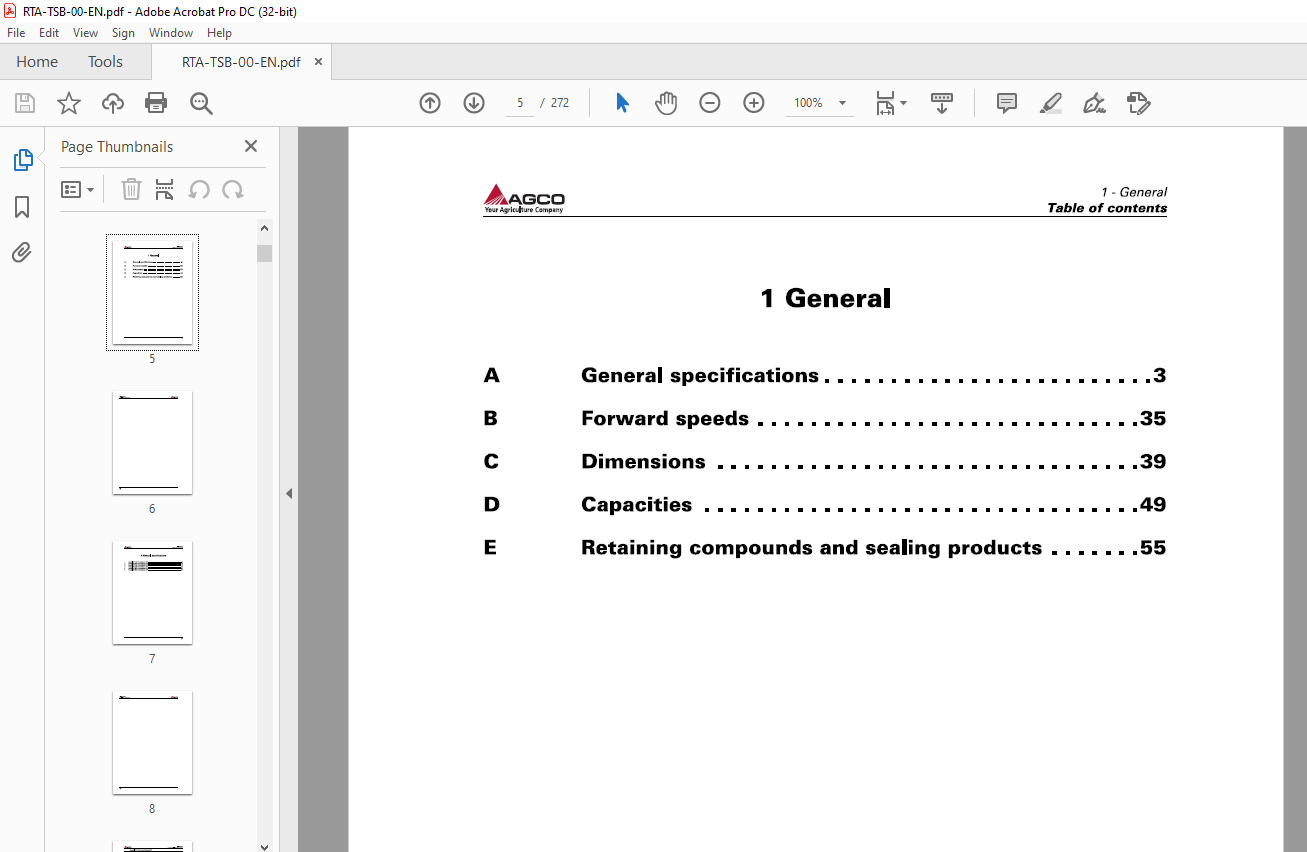
Task: Open thumbnail options dropdown menu
Action: coord(78,189)
